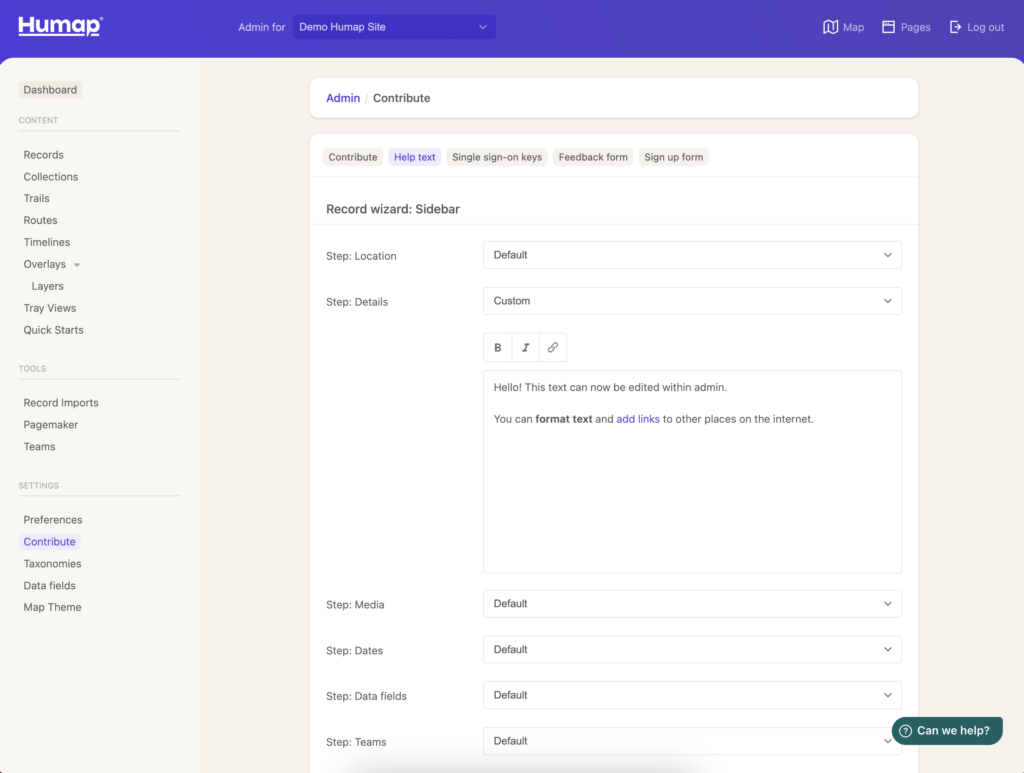
Task: Switch to the Sign up form tab
Action: pyautogui.click(x=673, y=157)
